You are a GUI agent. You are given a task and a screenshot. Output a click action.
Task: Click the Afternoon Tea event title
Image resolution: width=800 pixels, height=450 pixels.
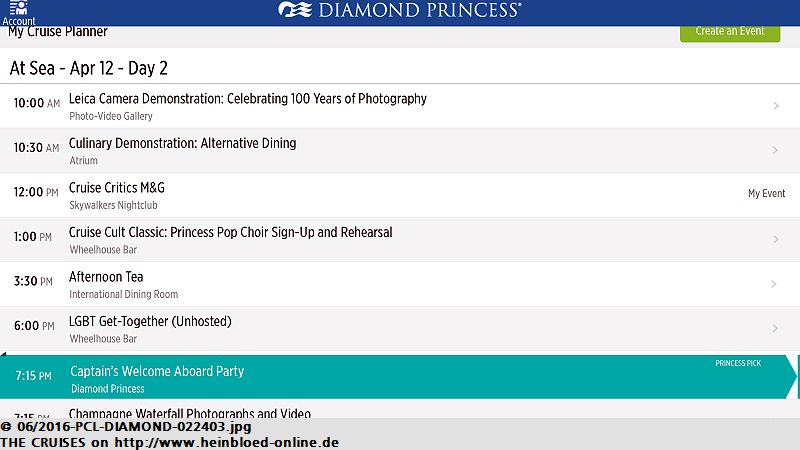(x=106, y=277)
